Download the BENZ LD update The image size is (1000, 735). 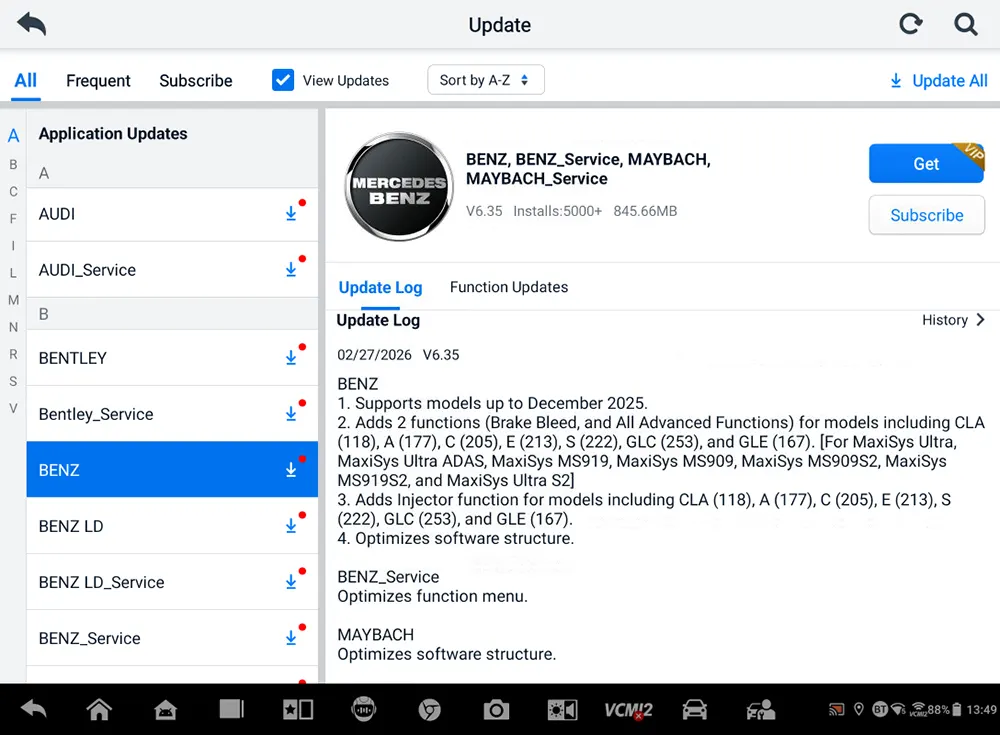click(x=291, y=526)
